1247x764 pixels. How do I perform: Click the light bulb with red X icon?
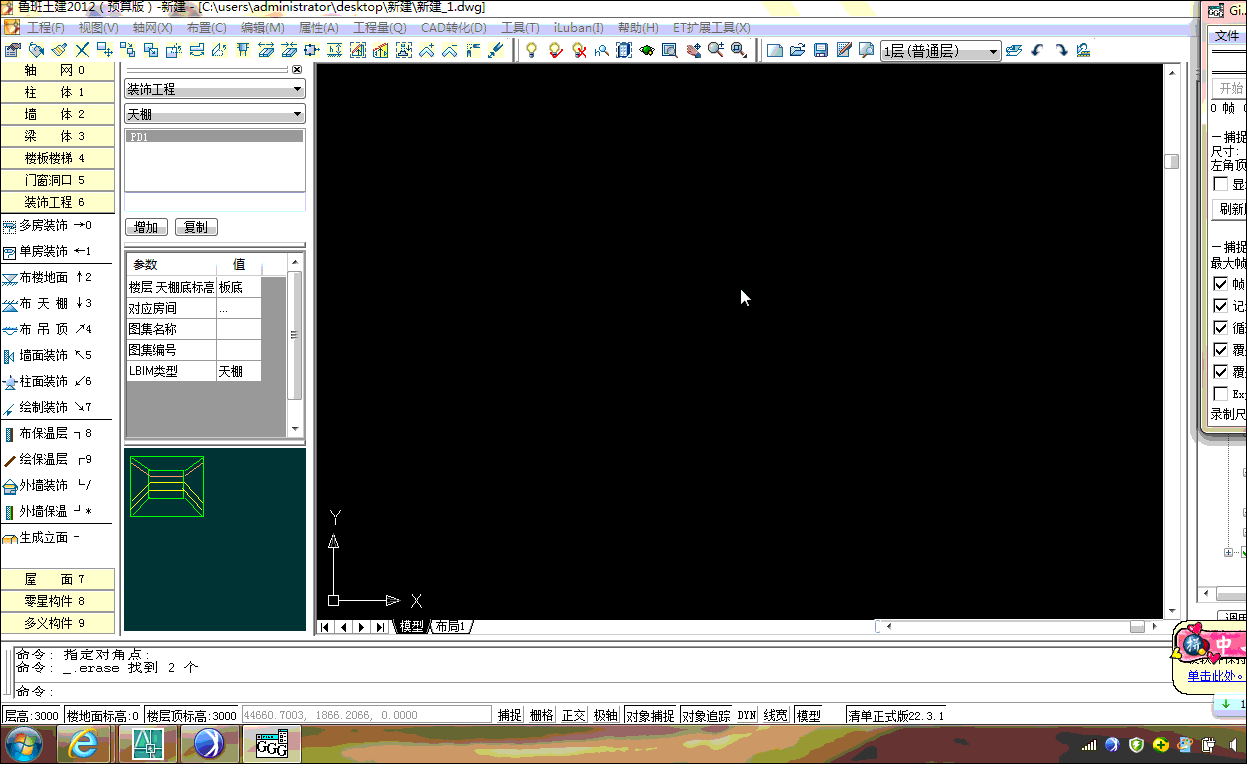point(579,50)
